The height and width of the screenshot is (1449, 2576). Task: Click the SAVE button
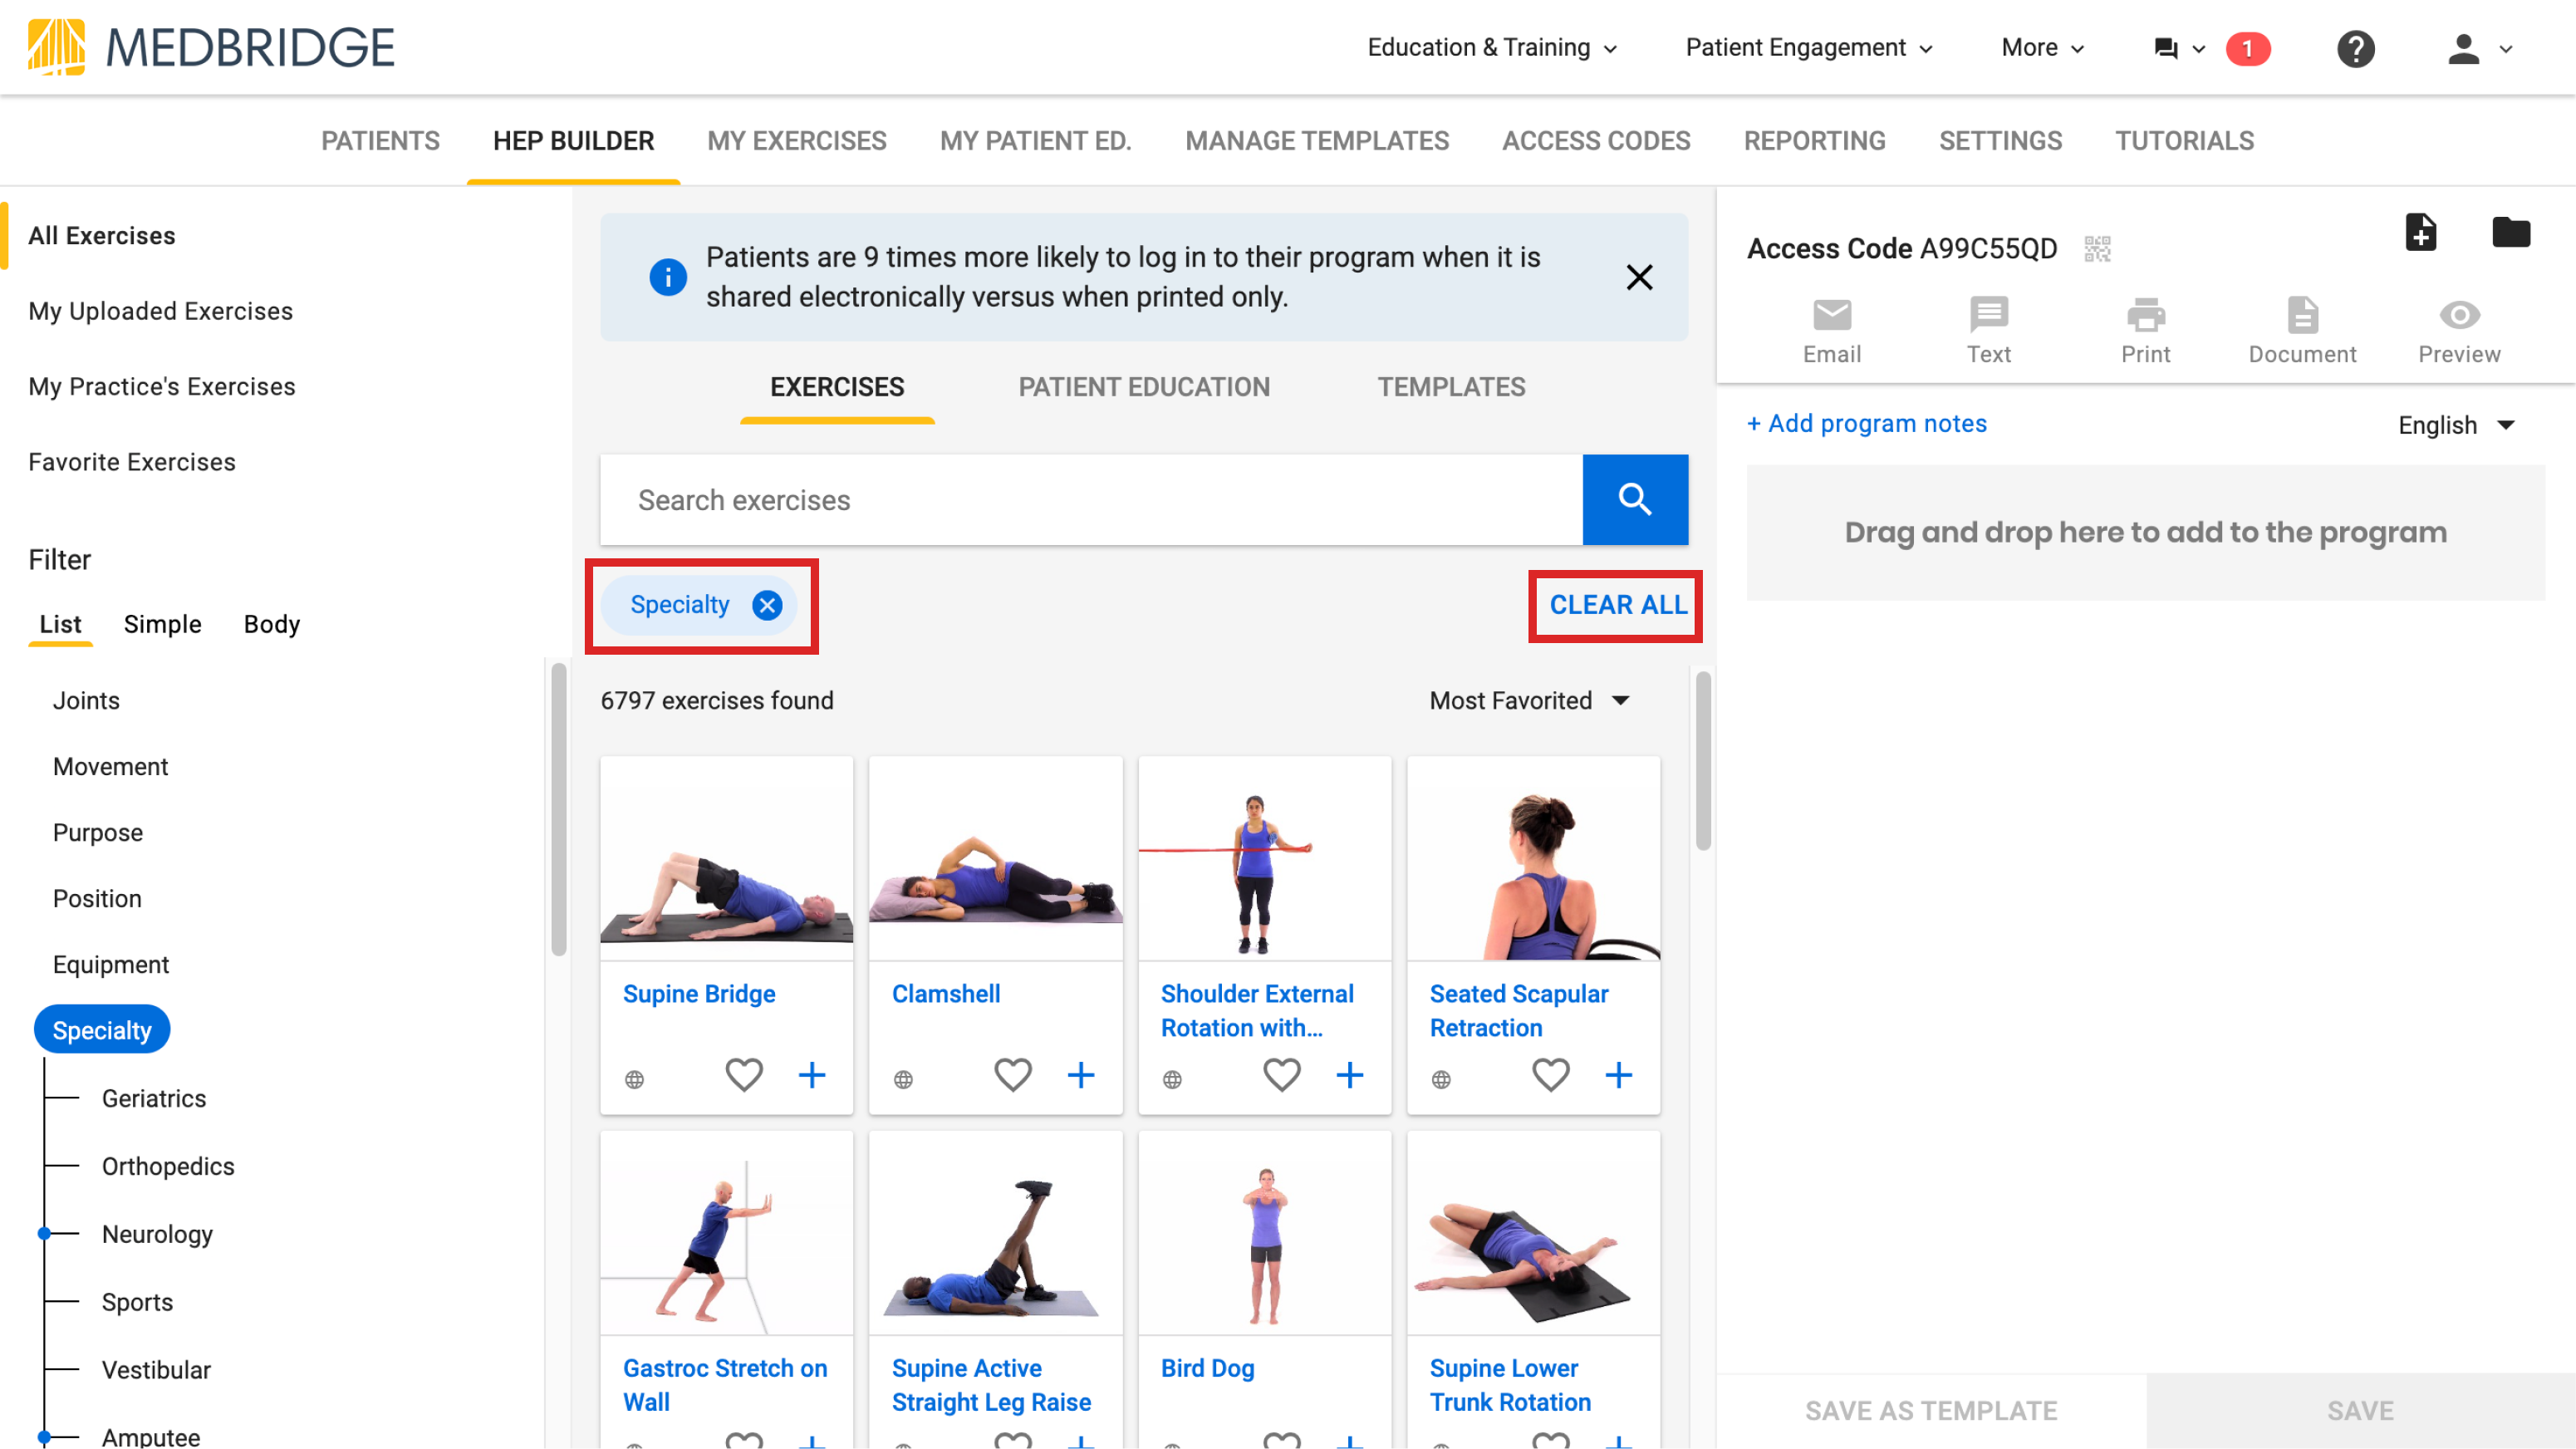(x=2360, y=1411)
